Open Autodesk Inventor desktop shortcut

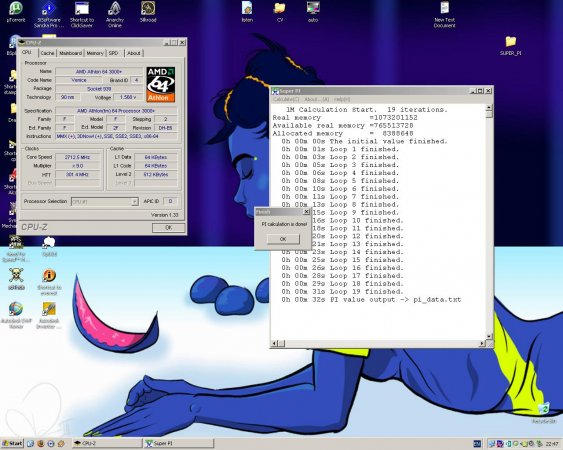49,315
